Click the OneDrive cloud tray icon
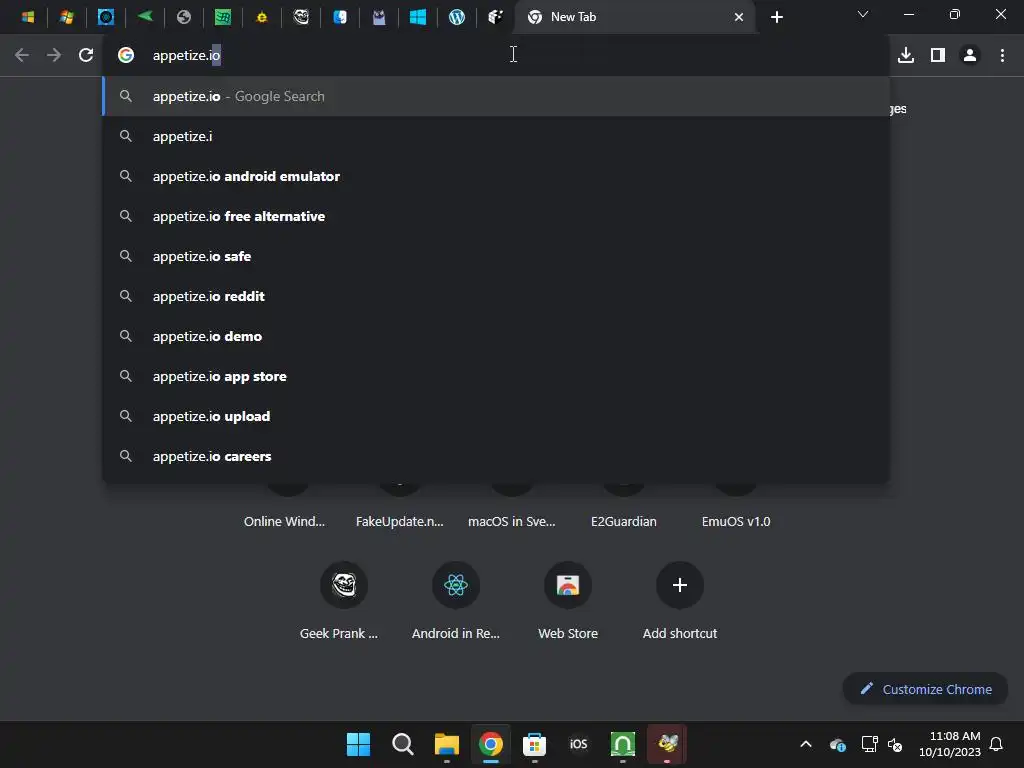1024x768 pixels. coord(838,744)
